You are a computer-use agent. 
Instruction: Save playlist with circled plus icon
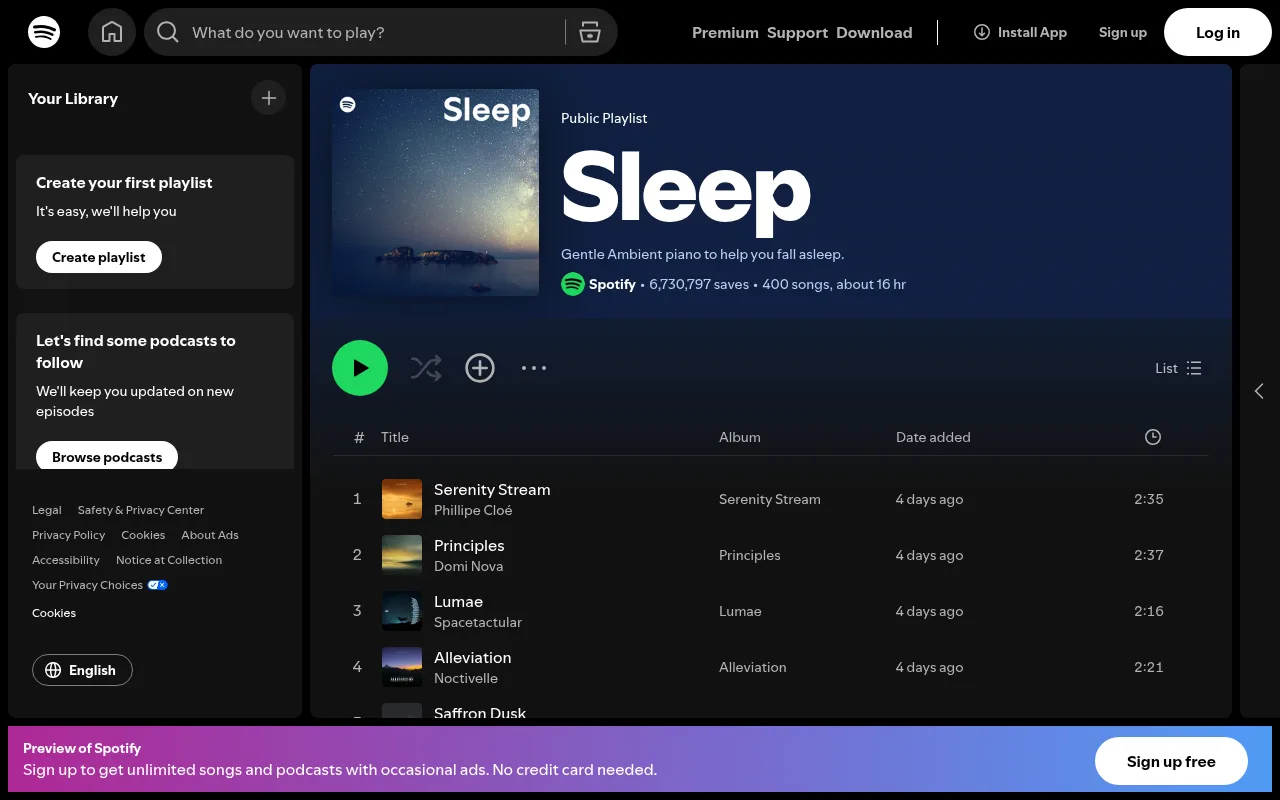pos(480,368)
